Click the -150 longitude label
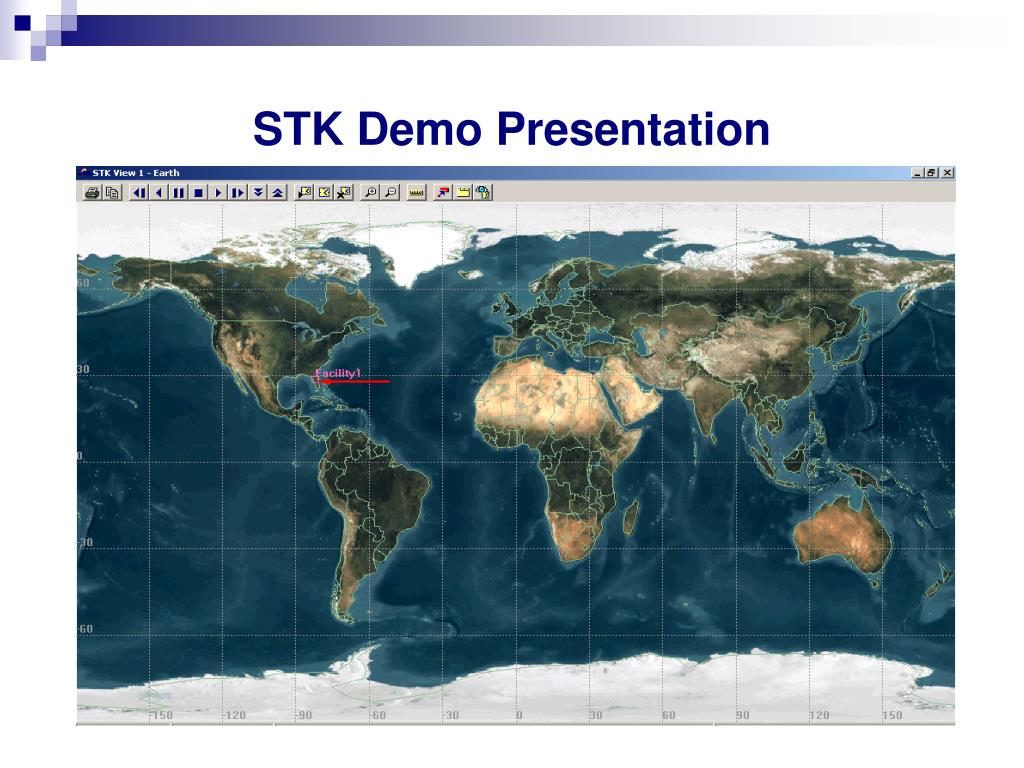Screen dimensions: 1024x768 click(x=161, y=715)
